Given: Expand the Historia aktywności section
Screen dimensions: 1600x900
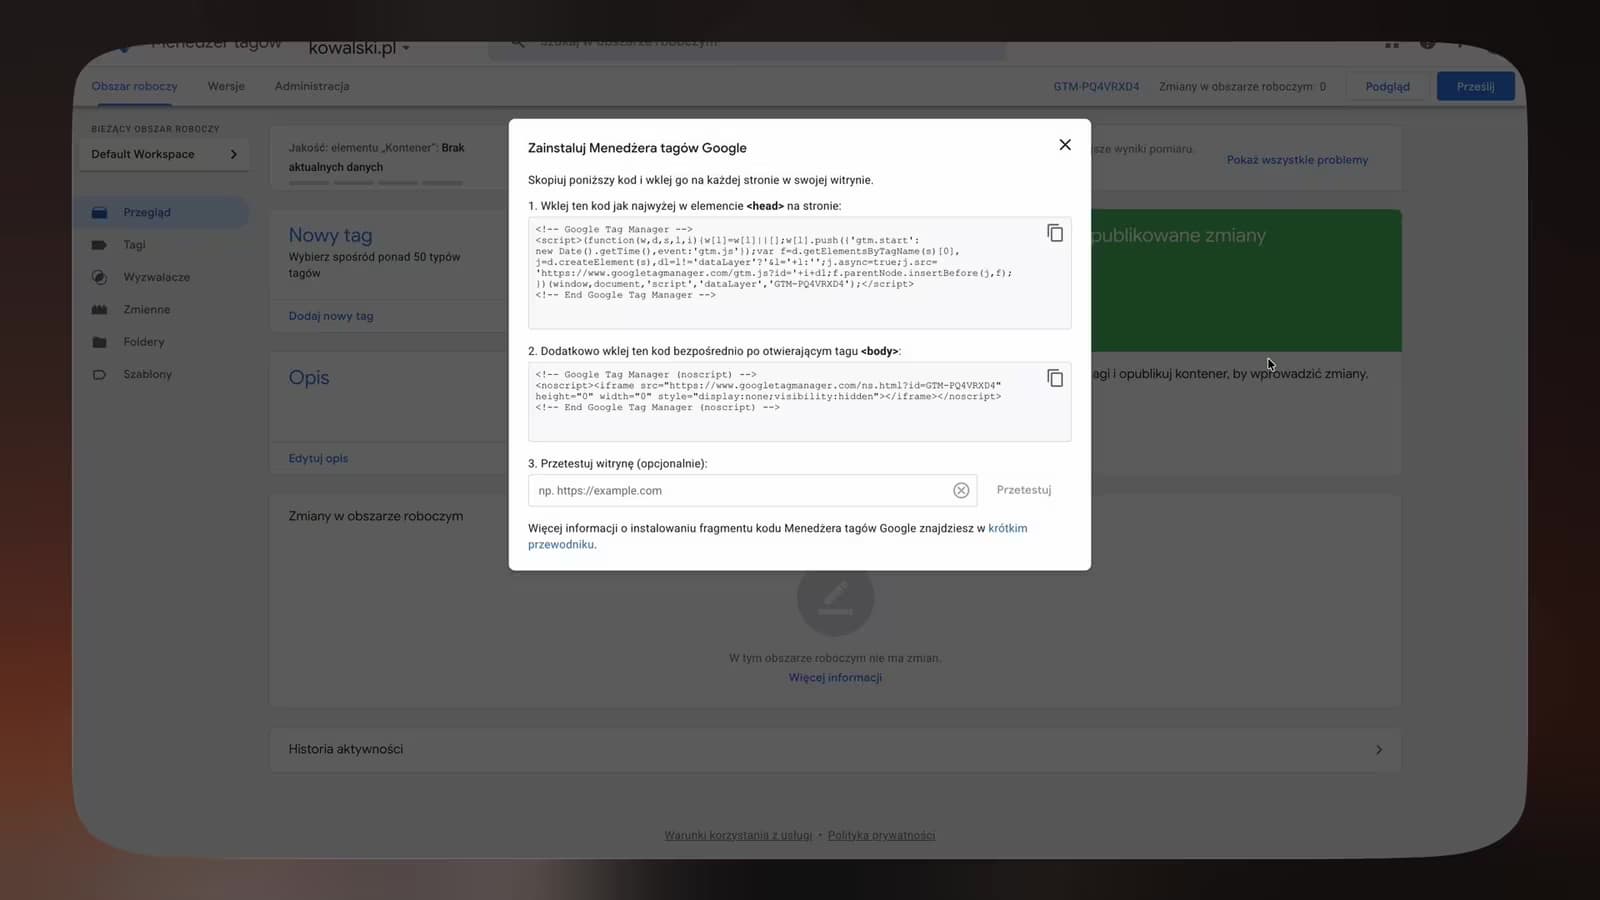Looking at the screenshot, I should [835, 749].
